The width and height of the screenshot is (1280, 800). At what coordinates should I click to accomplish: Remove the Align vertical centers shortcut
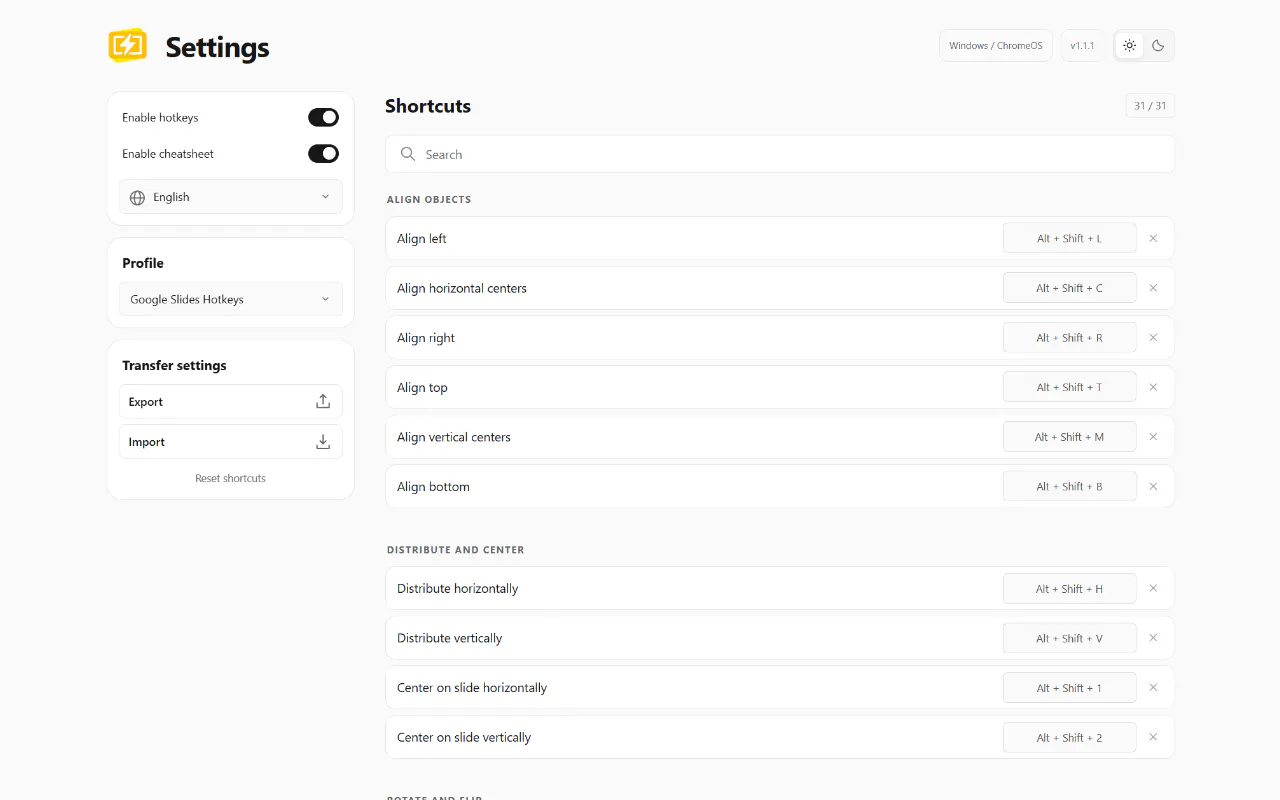(1153, 437)
